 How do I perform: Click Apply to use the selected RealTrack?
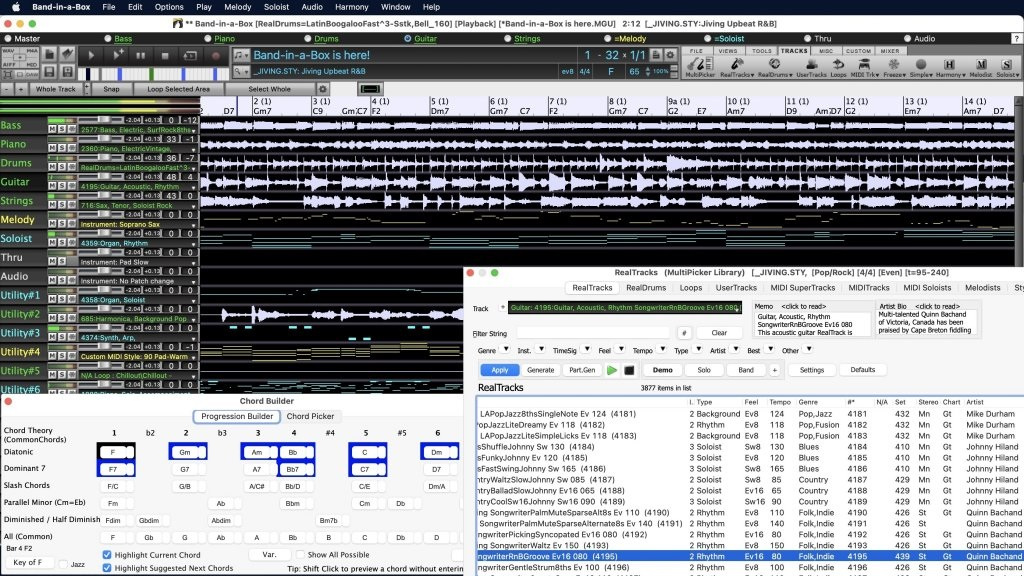500,370
